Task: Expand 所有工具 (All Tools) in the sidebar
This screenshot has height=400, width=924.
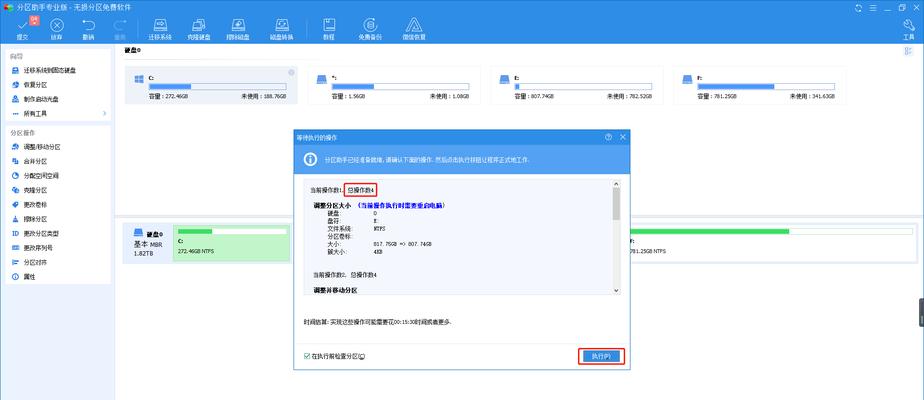Action: point(59,113)
